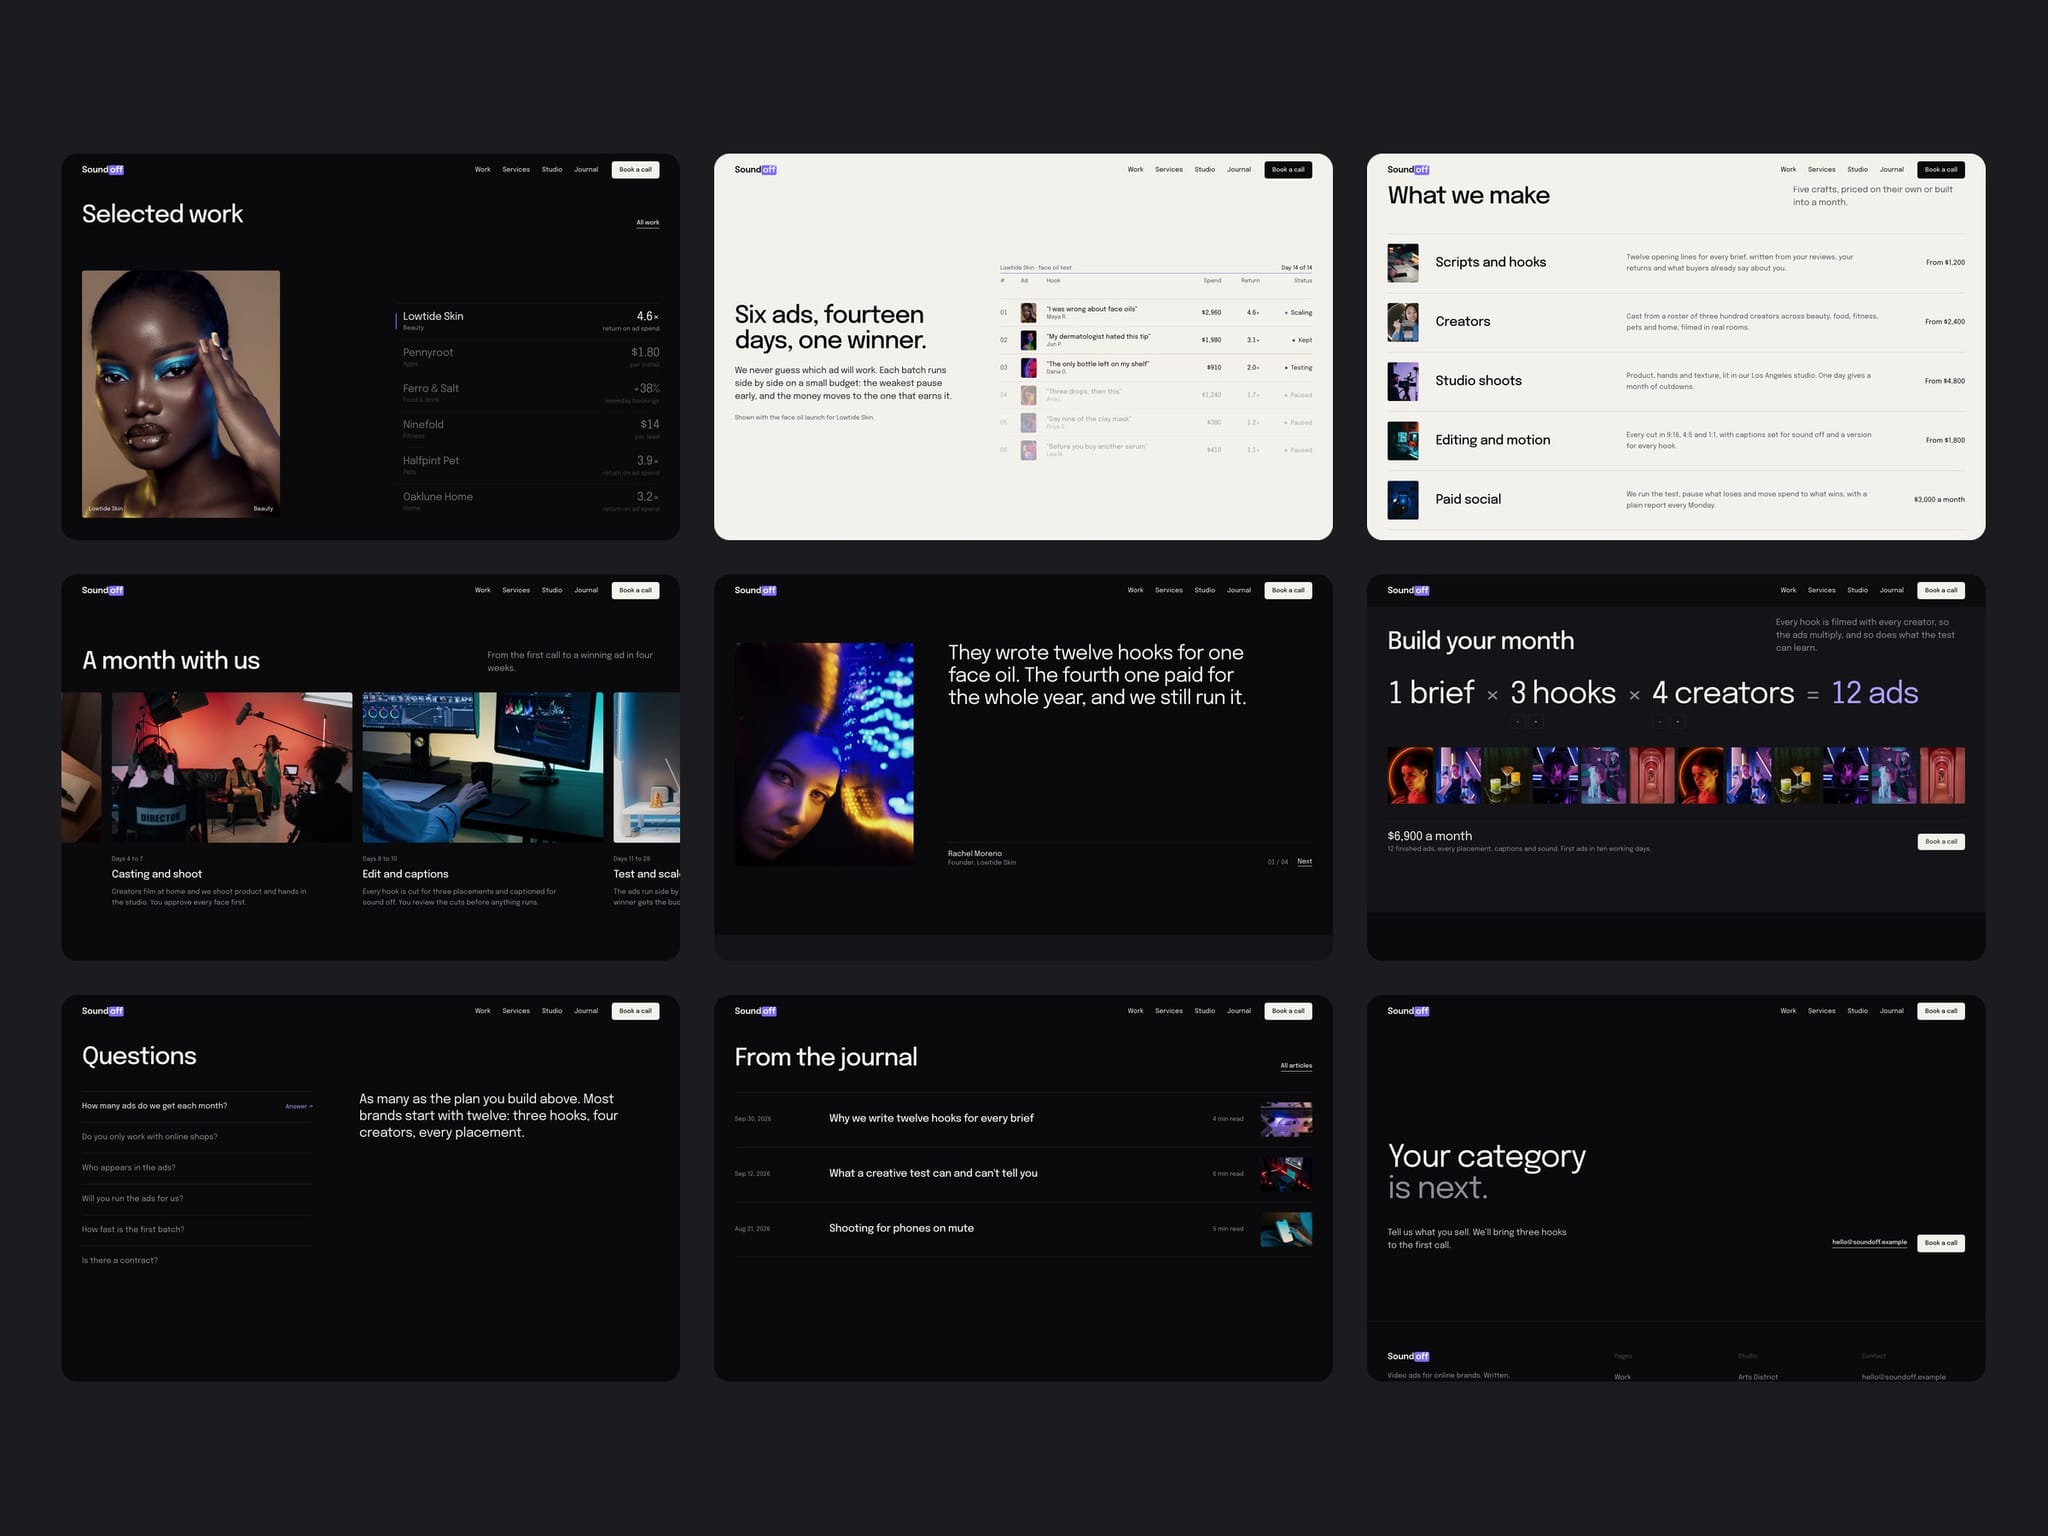Image resolution: width=2048 pixels, height=1536 pixels.
Task: Click the Paid social thumbnail
Action: click(1402, 499)
